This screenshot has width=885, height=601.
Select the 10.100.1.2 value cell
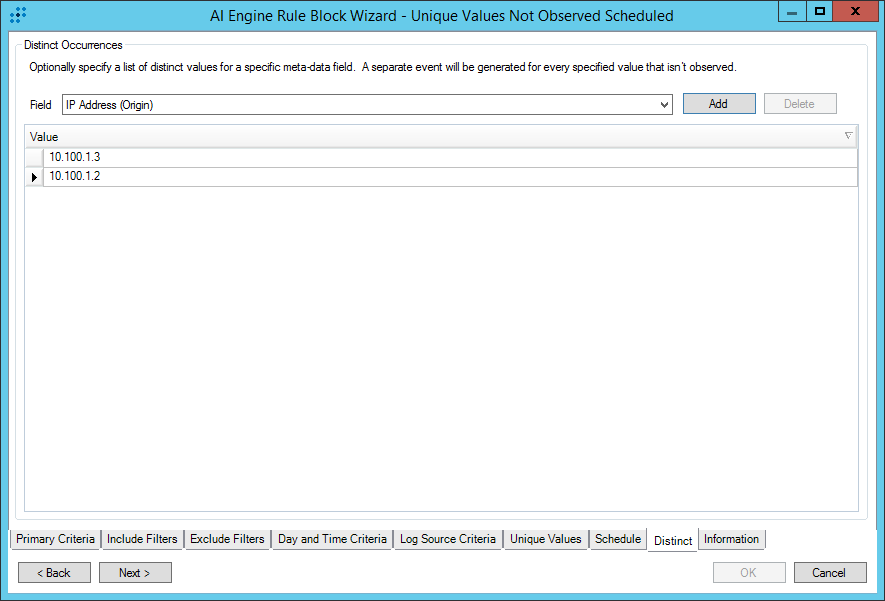coord(450,177)
